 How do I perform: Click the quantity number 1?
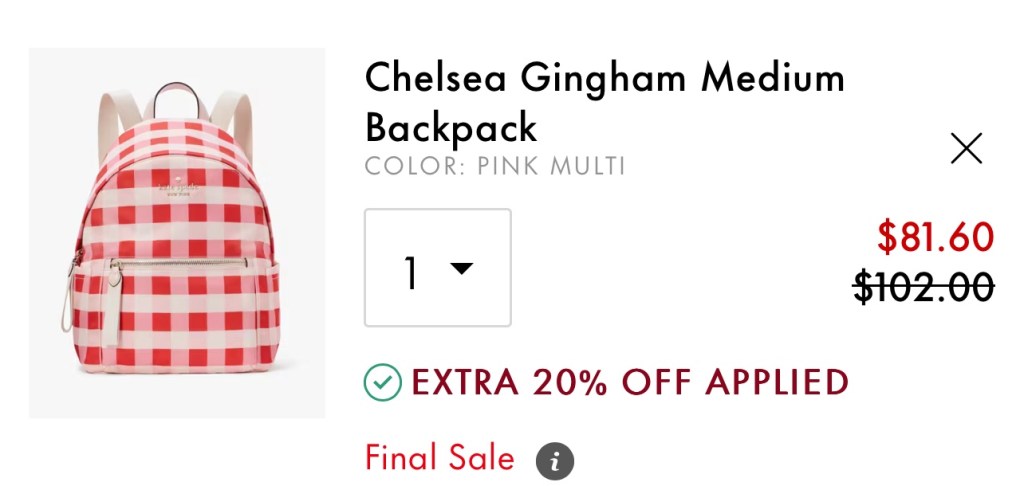[x=410, y=271]
